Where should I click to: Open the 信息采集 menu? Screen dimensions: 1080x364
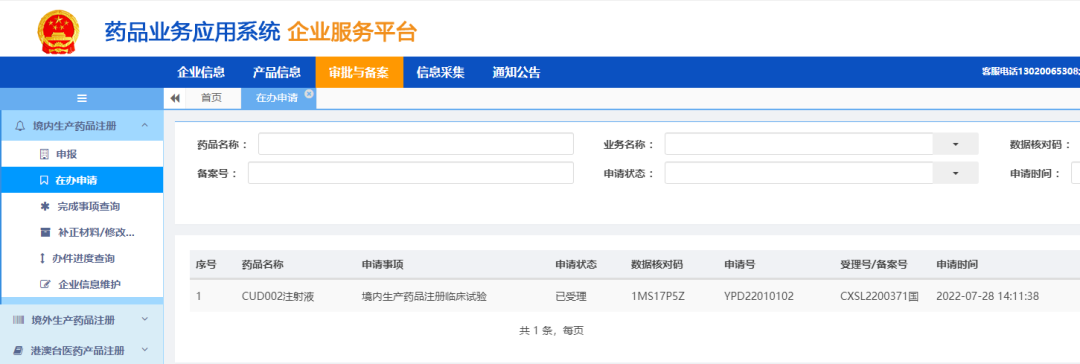click(x=441, y=72)
